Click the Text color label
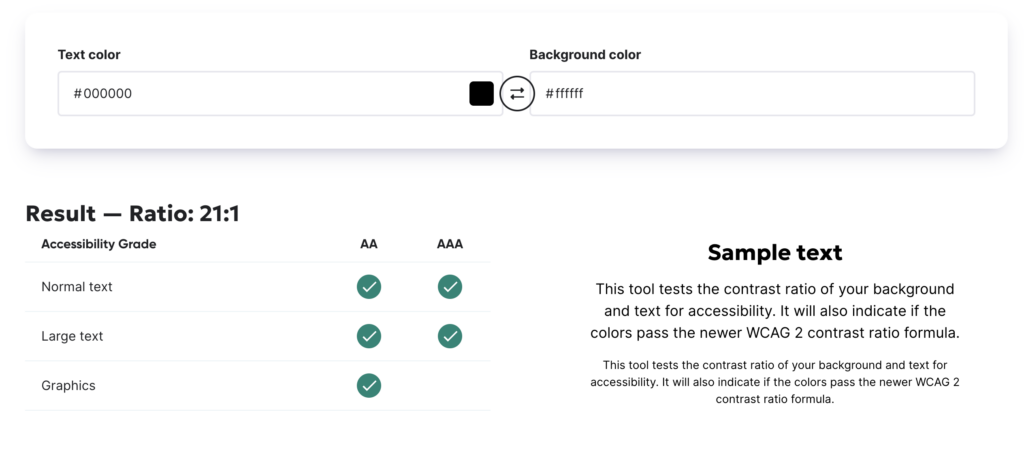Image resolution: width=1024 pixels, height=469 pixels. 89,55
